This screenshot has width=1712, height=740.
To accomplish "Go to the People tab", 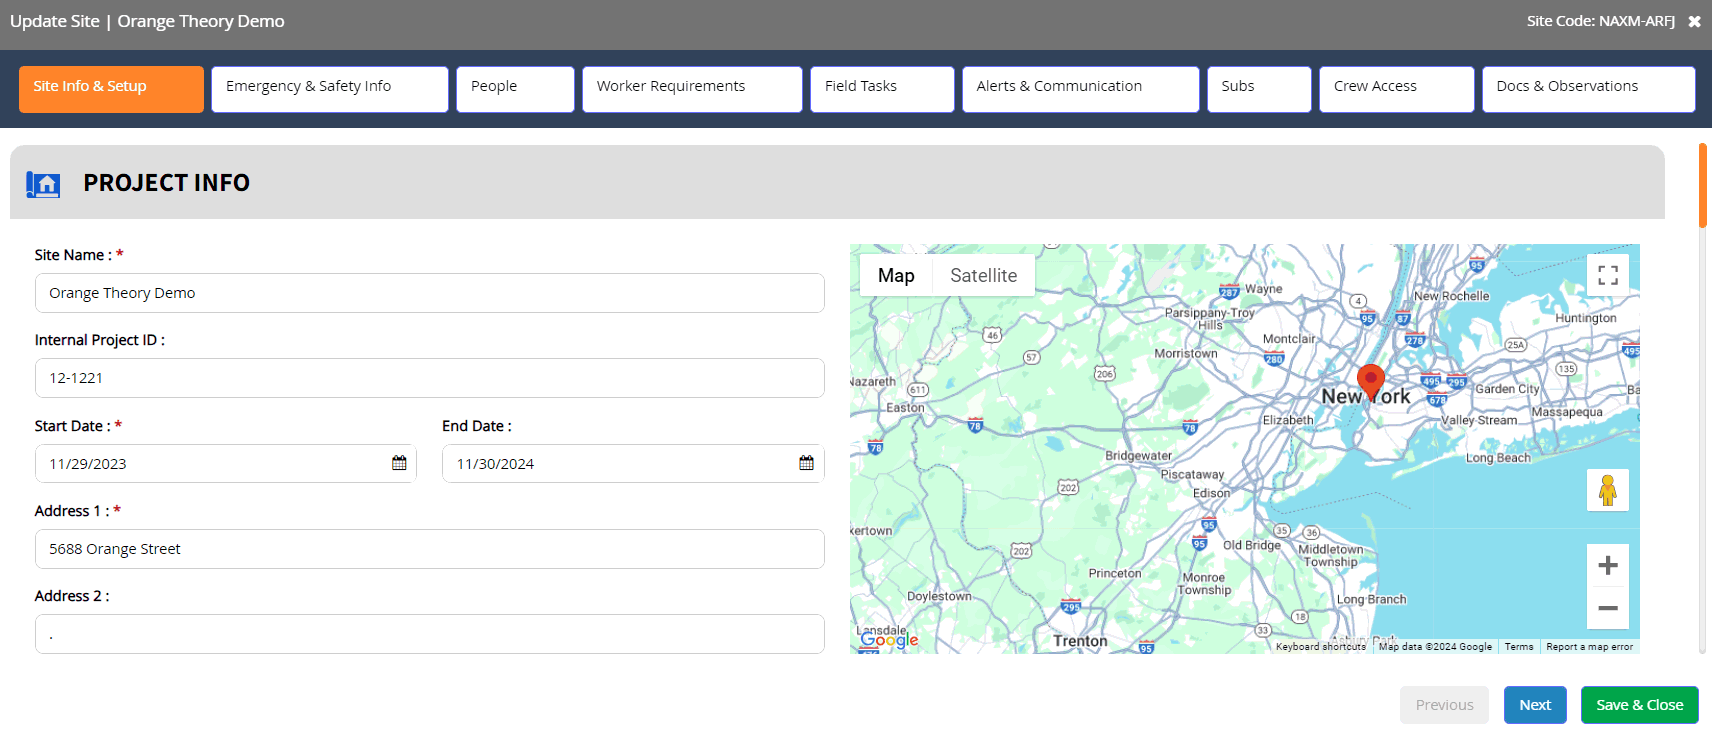I will 515,89.
